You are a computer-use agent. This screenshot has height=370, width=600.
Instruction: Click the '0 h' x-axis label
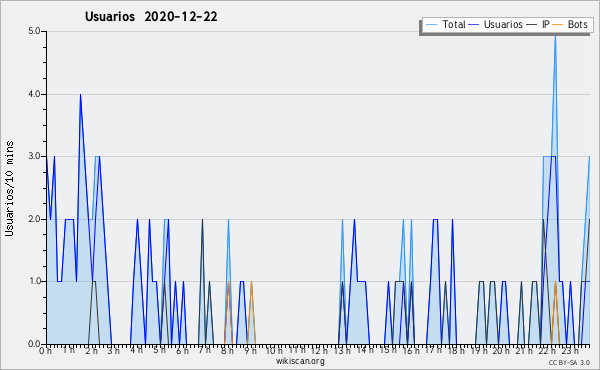(x=45, y=351)
